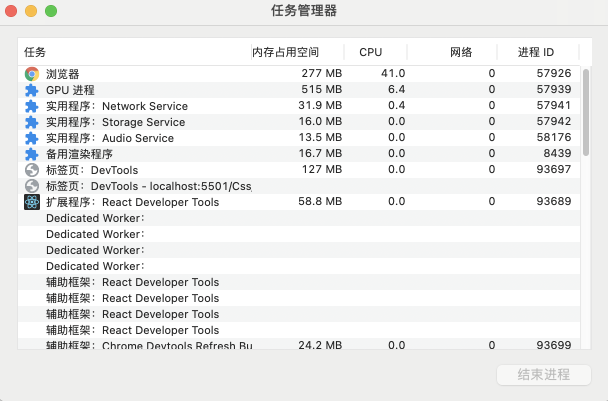608x401 pixels.
Task: Click the React icon for React Developer Tools
Action: tap(32, 202)
